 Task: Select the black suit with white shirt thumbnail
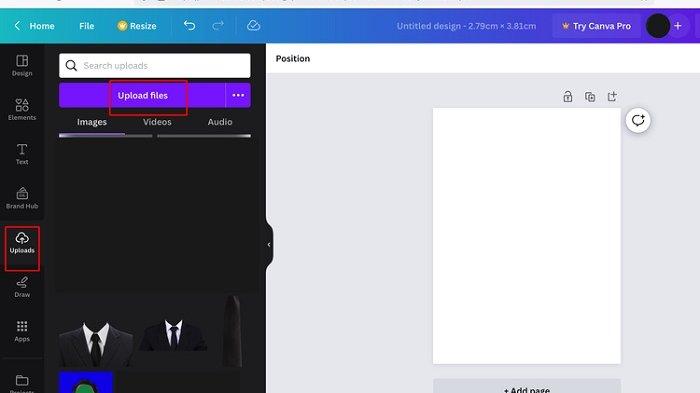[173, 335]
